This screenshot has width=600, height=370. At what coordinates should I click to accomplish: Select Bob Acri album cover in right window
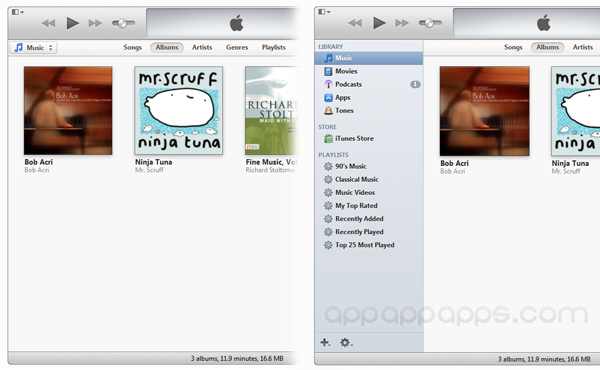[485, 111]
